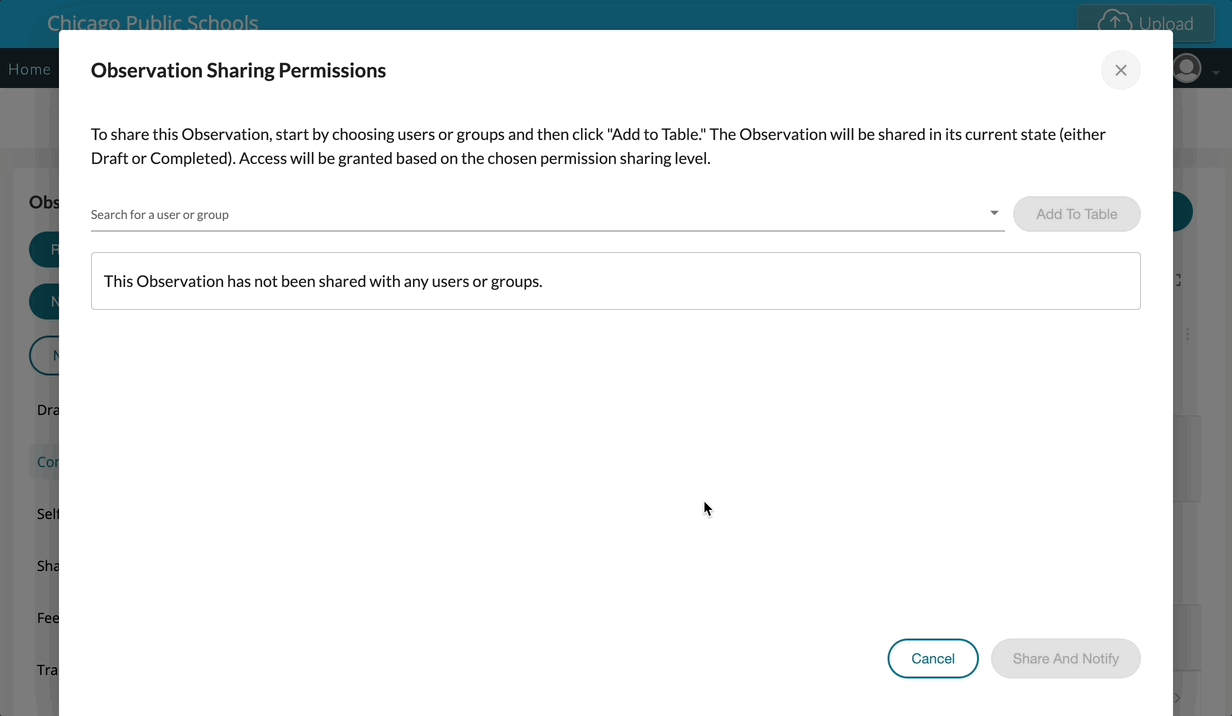
Task: Click the Chicago Public Schools header title
Action: pyautogui.click(x=152, y=23)
